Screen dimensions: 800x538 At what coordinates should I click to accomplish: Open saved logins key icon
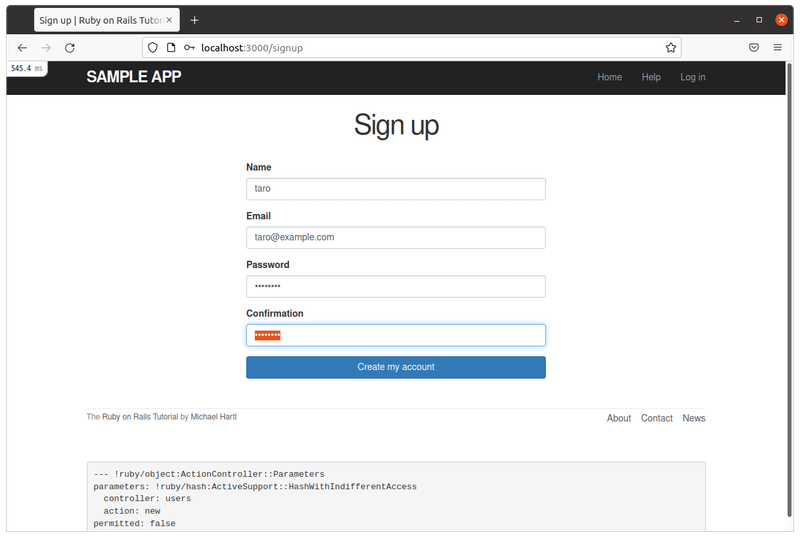(x=189, y=47)
